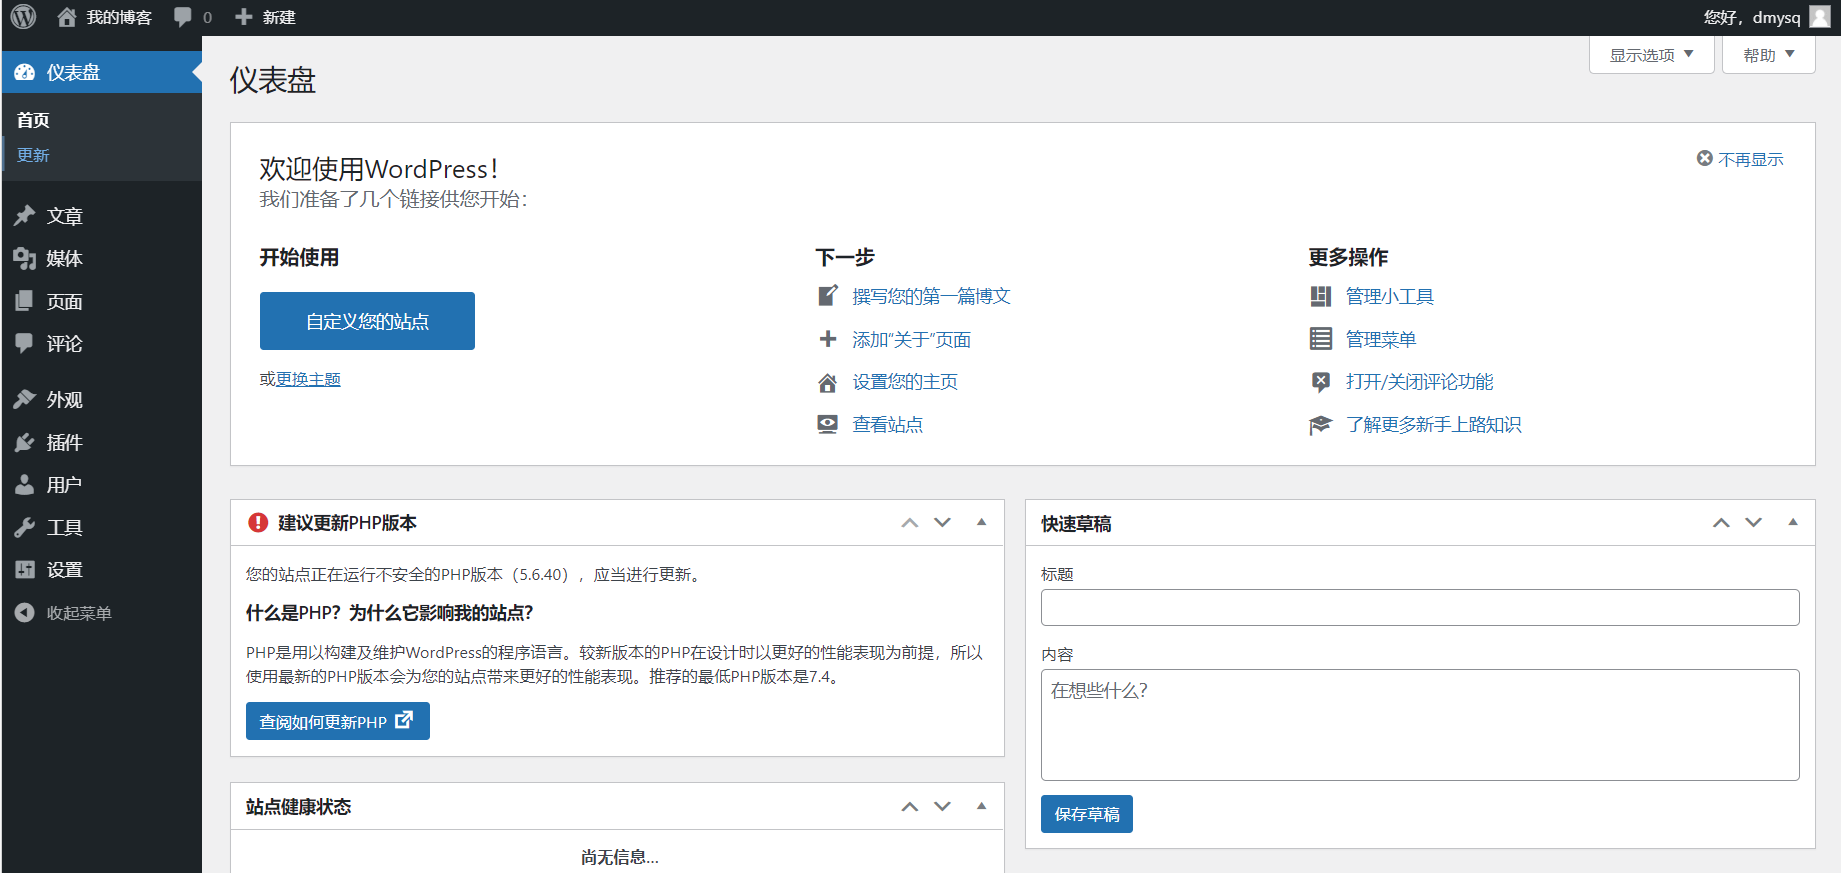Screen dimensions: 1841x873
Task: Click the screen icon beside 查看站点
Action: click(x=828, y=424)
